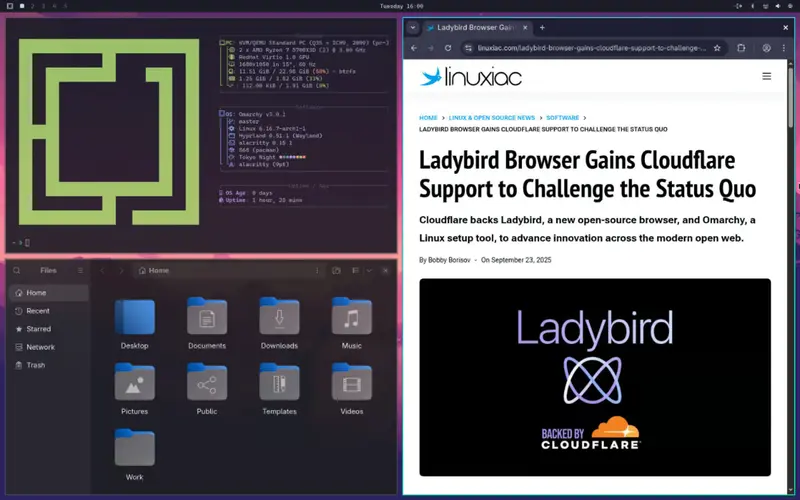
Task: Open the linuxiac hamburger menu
Action: pos(766,76)
